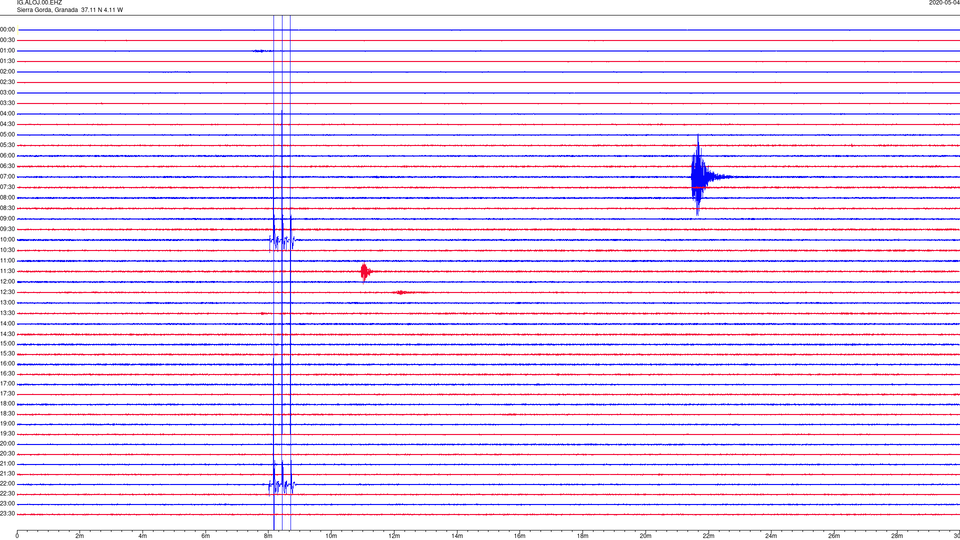Click the 18m axis tick label
The height and width of the screenshot is (540, 960).
tap(583, 536)
